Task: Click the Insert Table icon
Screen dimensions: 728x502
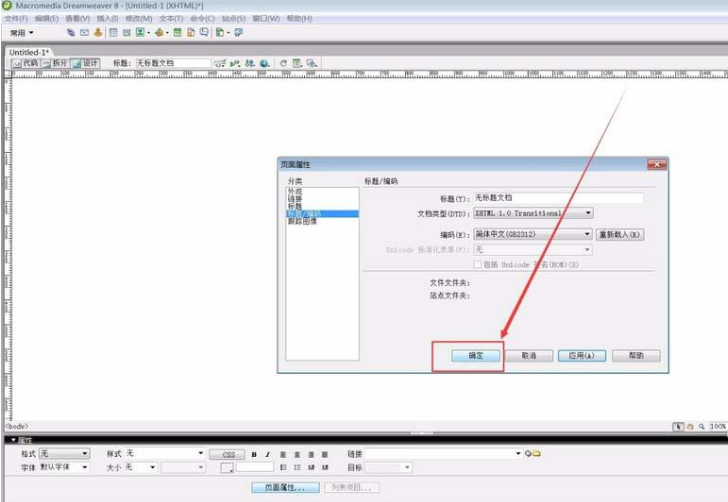Action: [x=113, y=33]
